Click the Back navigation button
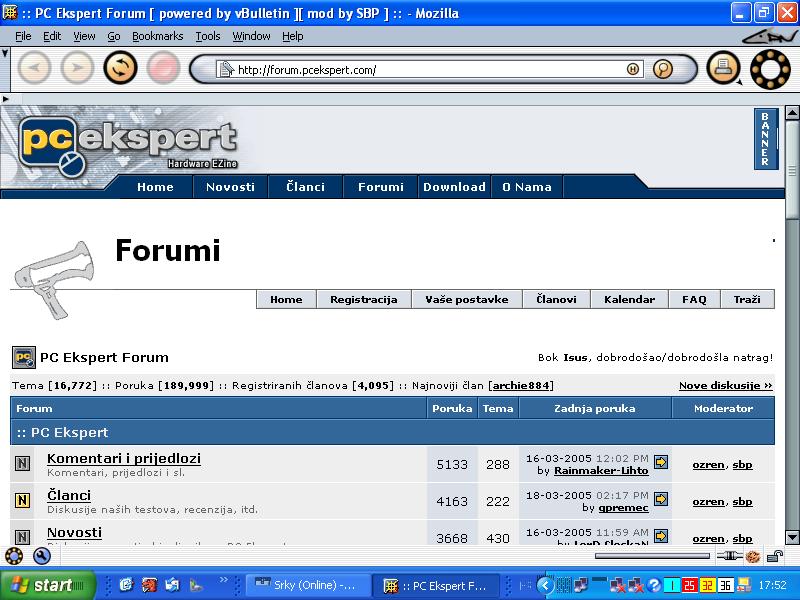Viewport: 800px width, 600px height. [x=34, y=68]
